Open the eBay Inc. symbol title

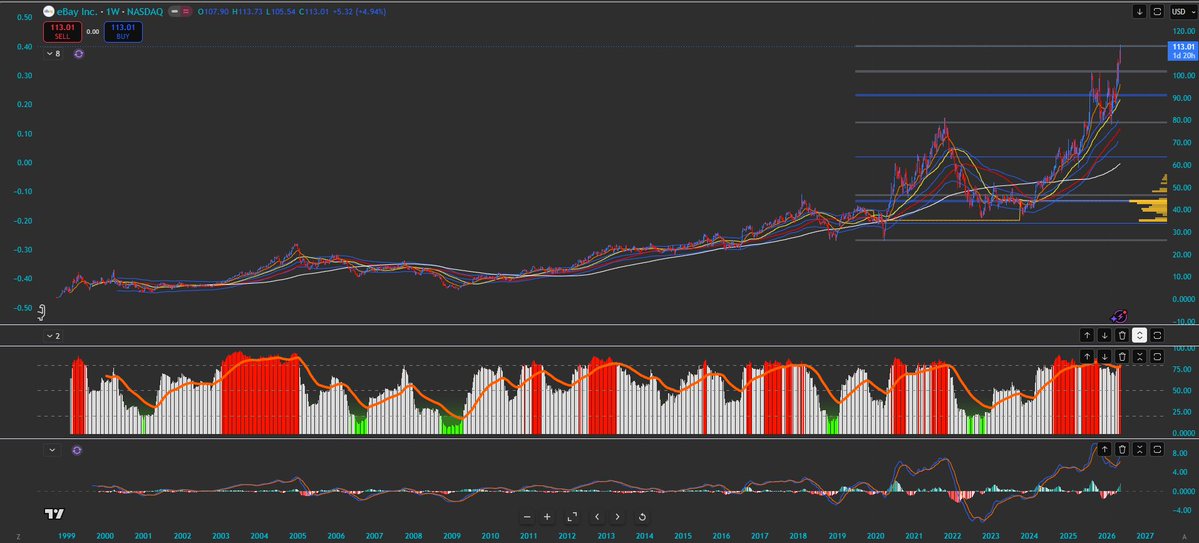(x=76, y=11)
